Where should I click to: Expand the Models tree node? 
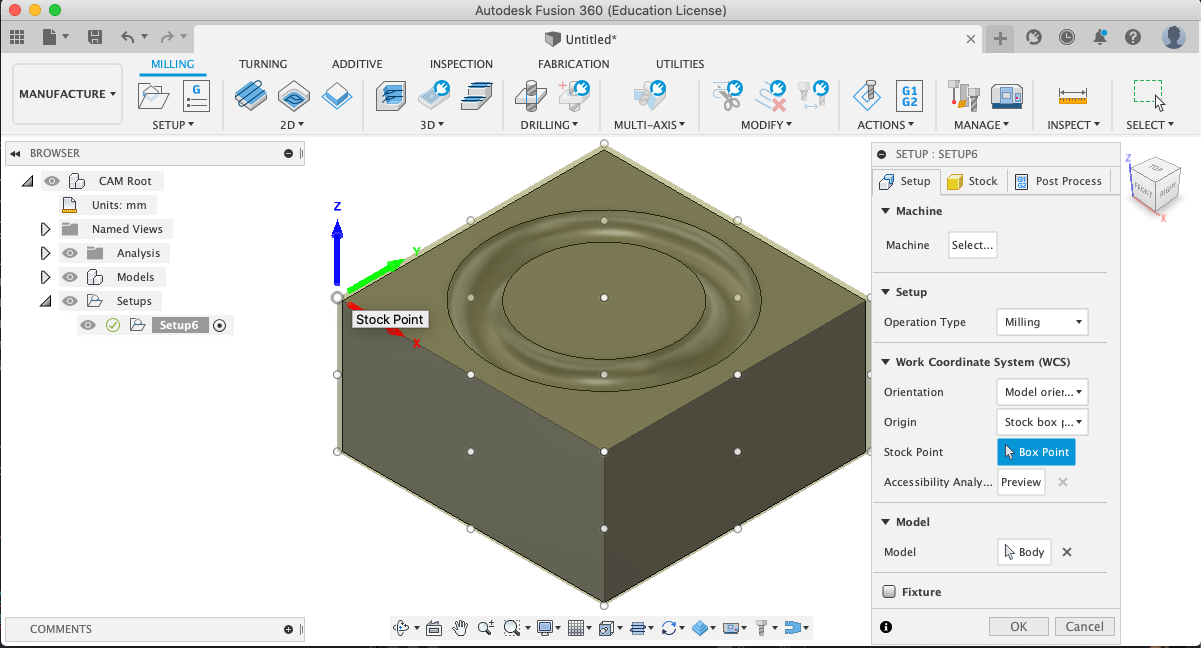click(45, 277)
